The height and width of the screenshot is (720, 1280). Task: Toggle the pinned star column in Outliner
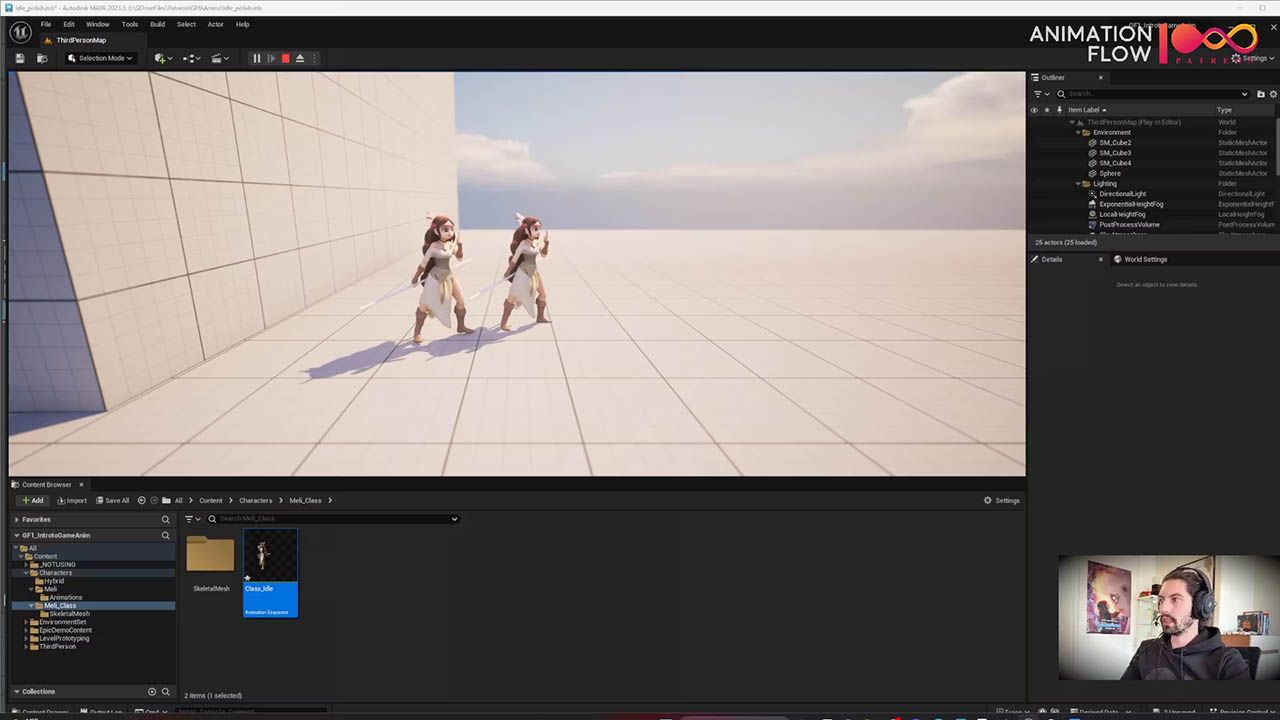click(x=1047, y=110)
